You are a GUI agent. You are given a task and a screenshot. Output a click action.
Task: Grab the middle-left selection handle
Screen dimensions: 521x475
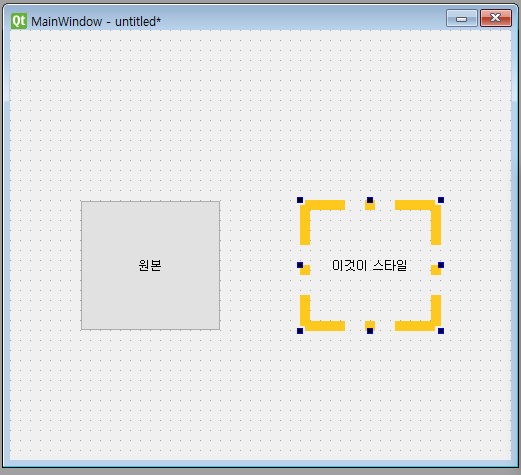(300, 265)
